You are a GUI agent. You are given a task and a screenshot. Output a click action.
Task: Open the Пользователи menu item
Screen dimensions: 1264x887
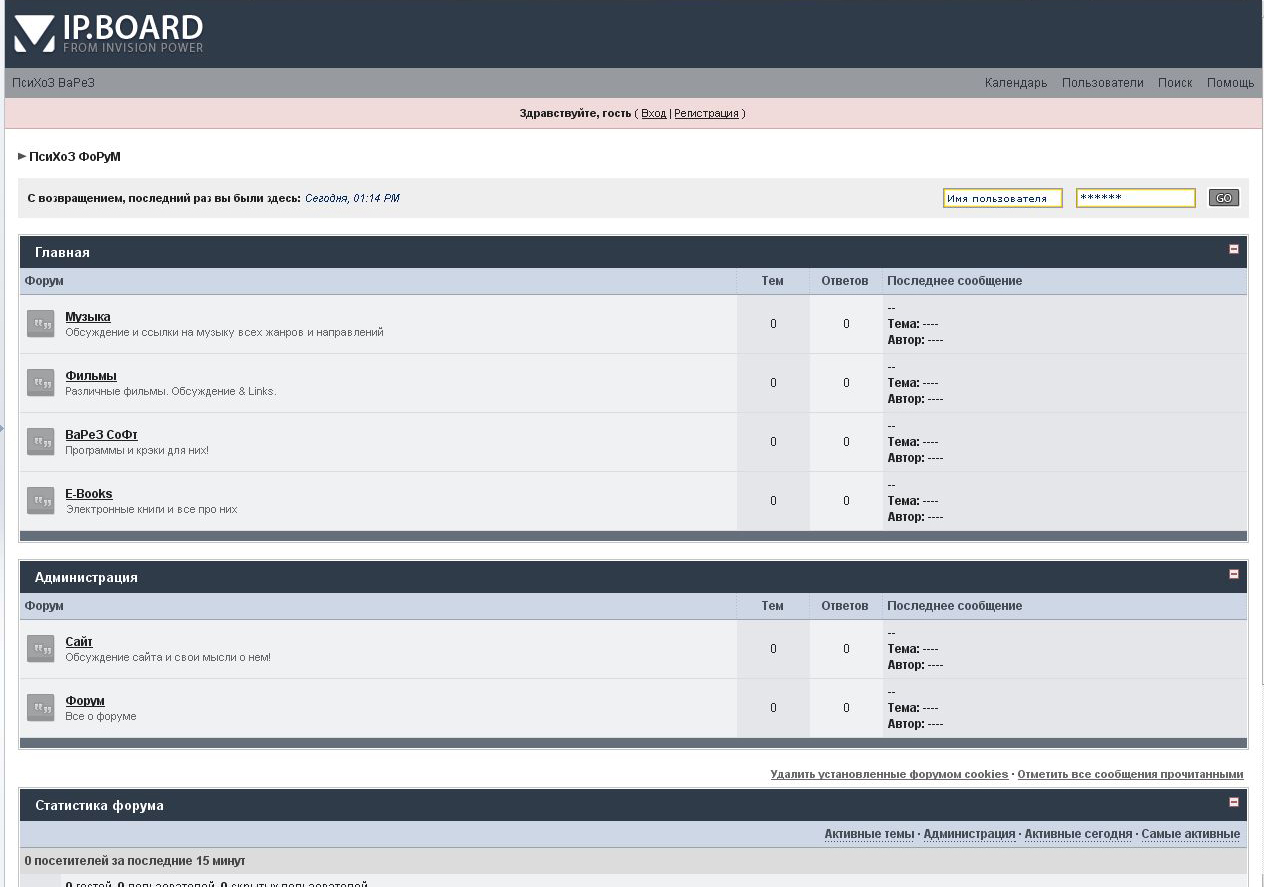(x=1101, y=83)
